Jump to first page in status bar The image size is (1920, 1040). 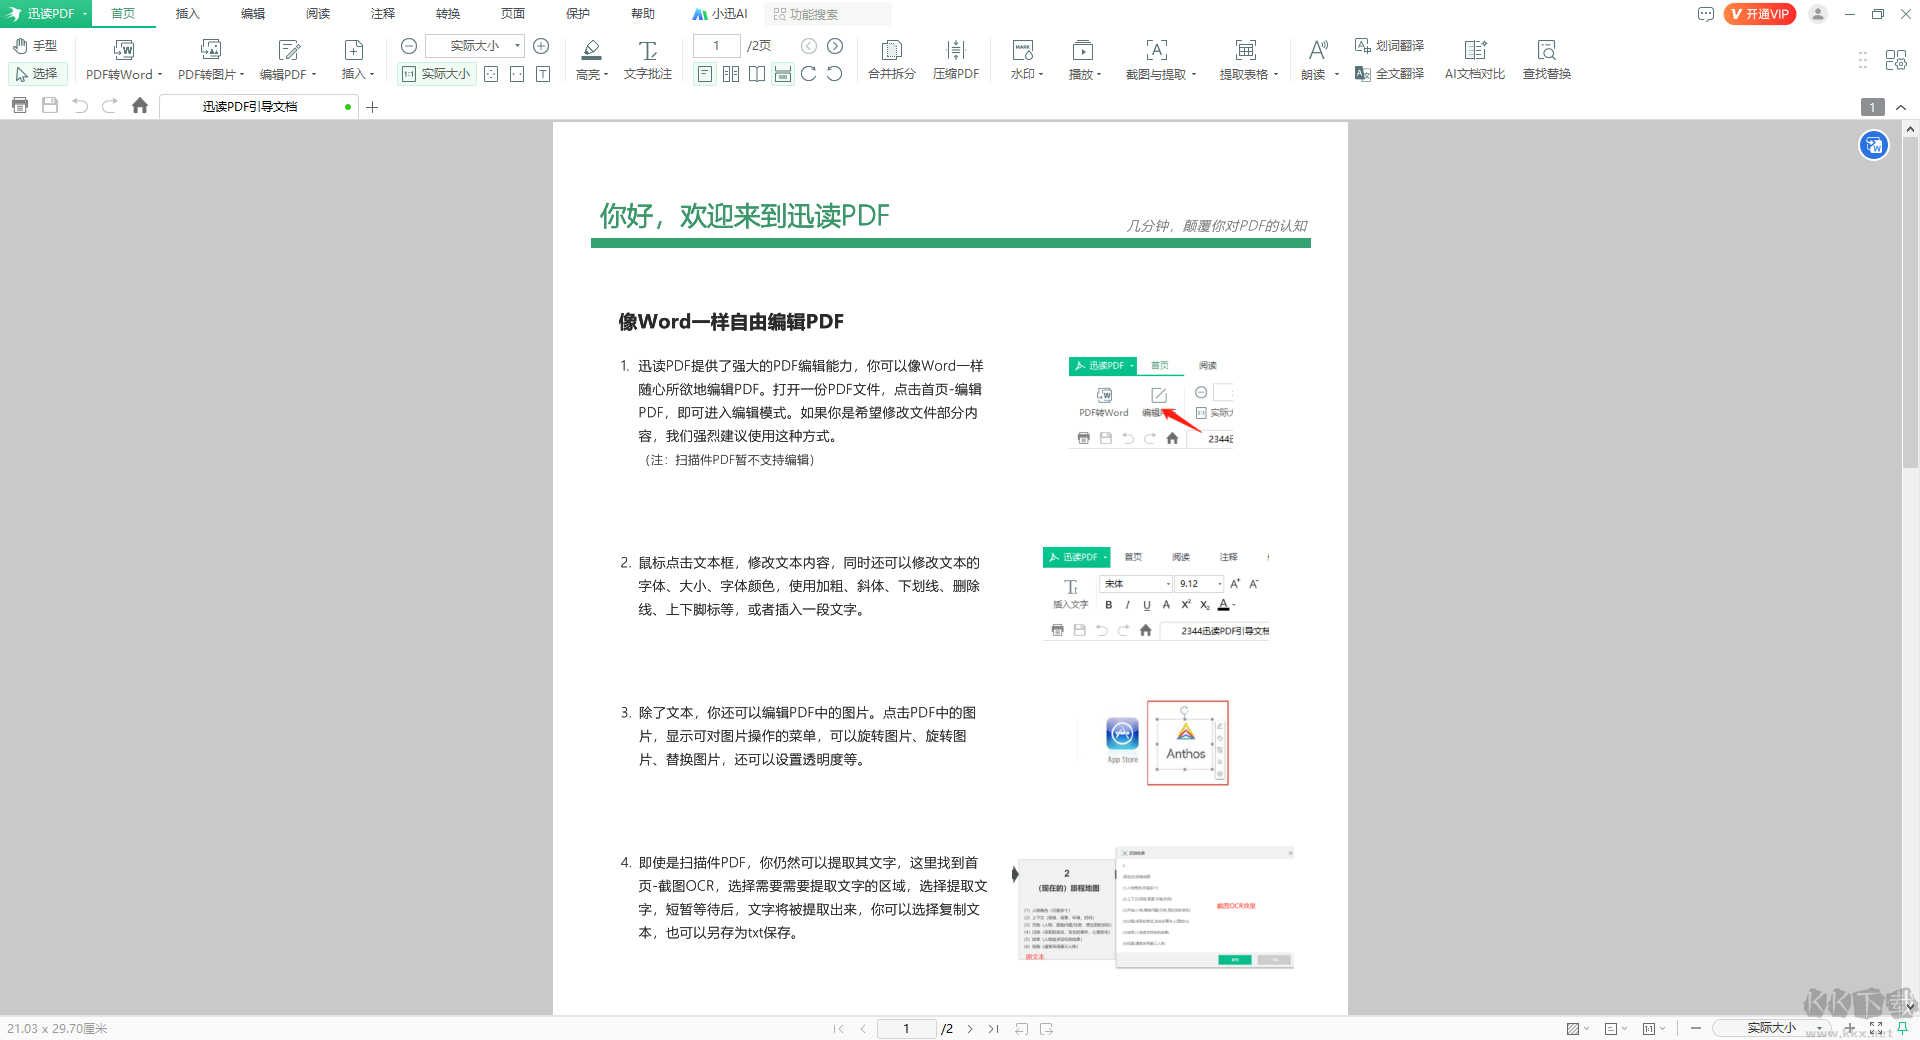tap(838, 1028)
